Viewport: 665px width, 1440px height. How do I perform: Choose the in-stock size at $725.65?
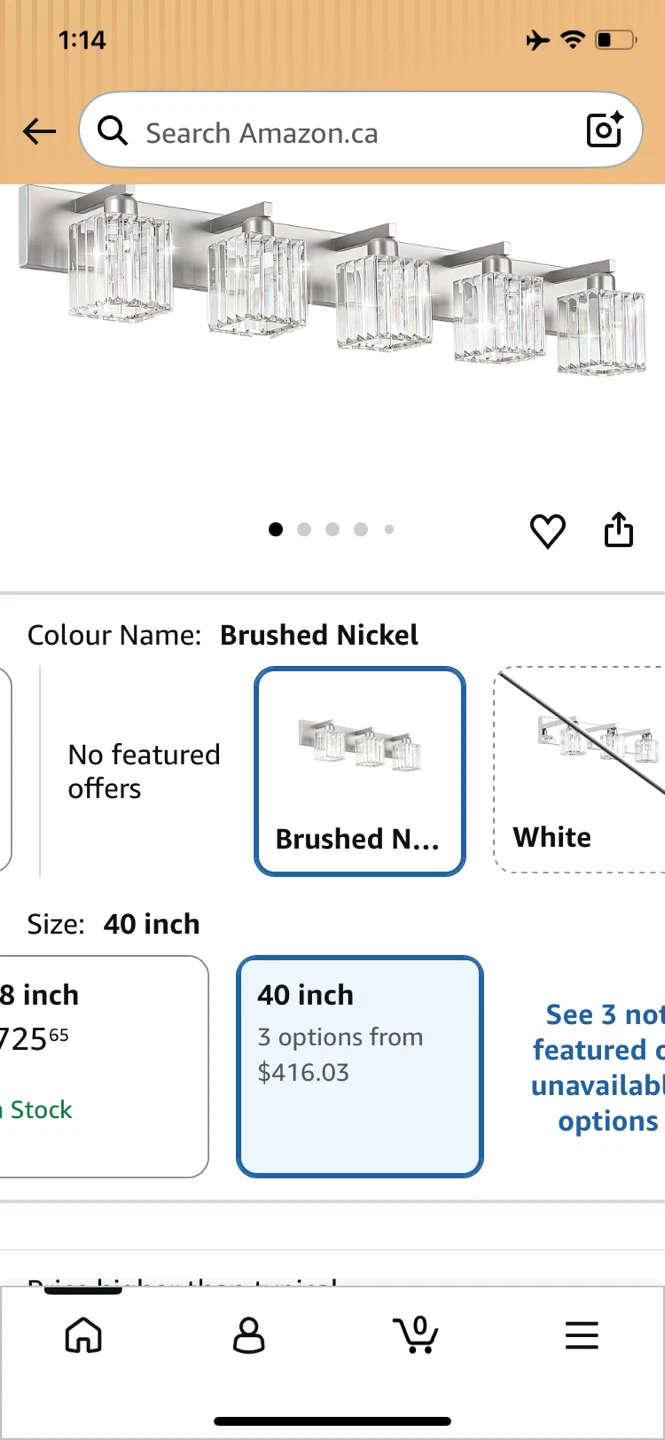[x=104, y=1067]
